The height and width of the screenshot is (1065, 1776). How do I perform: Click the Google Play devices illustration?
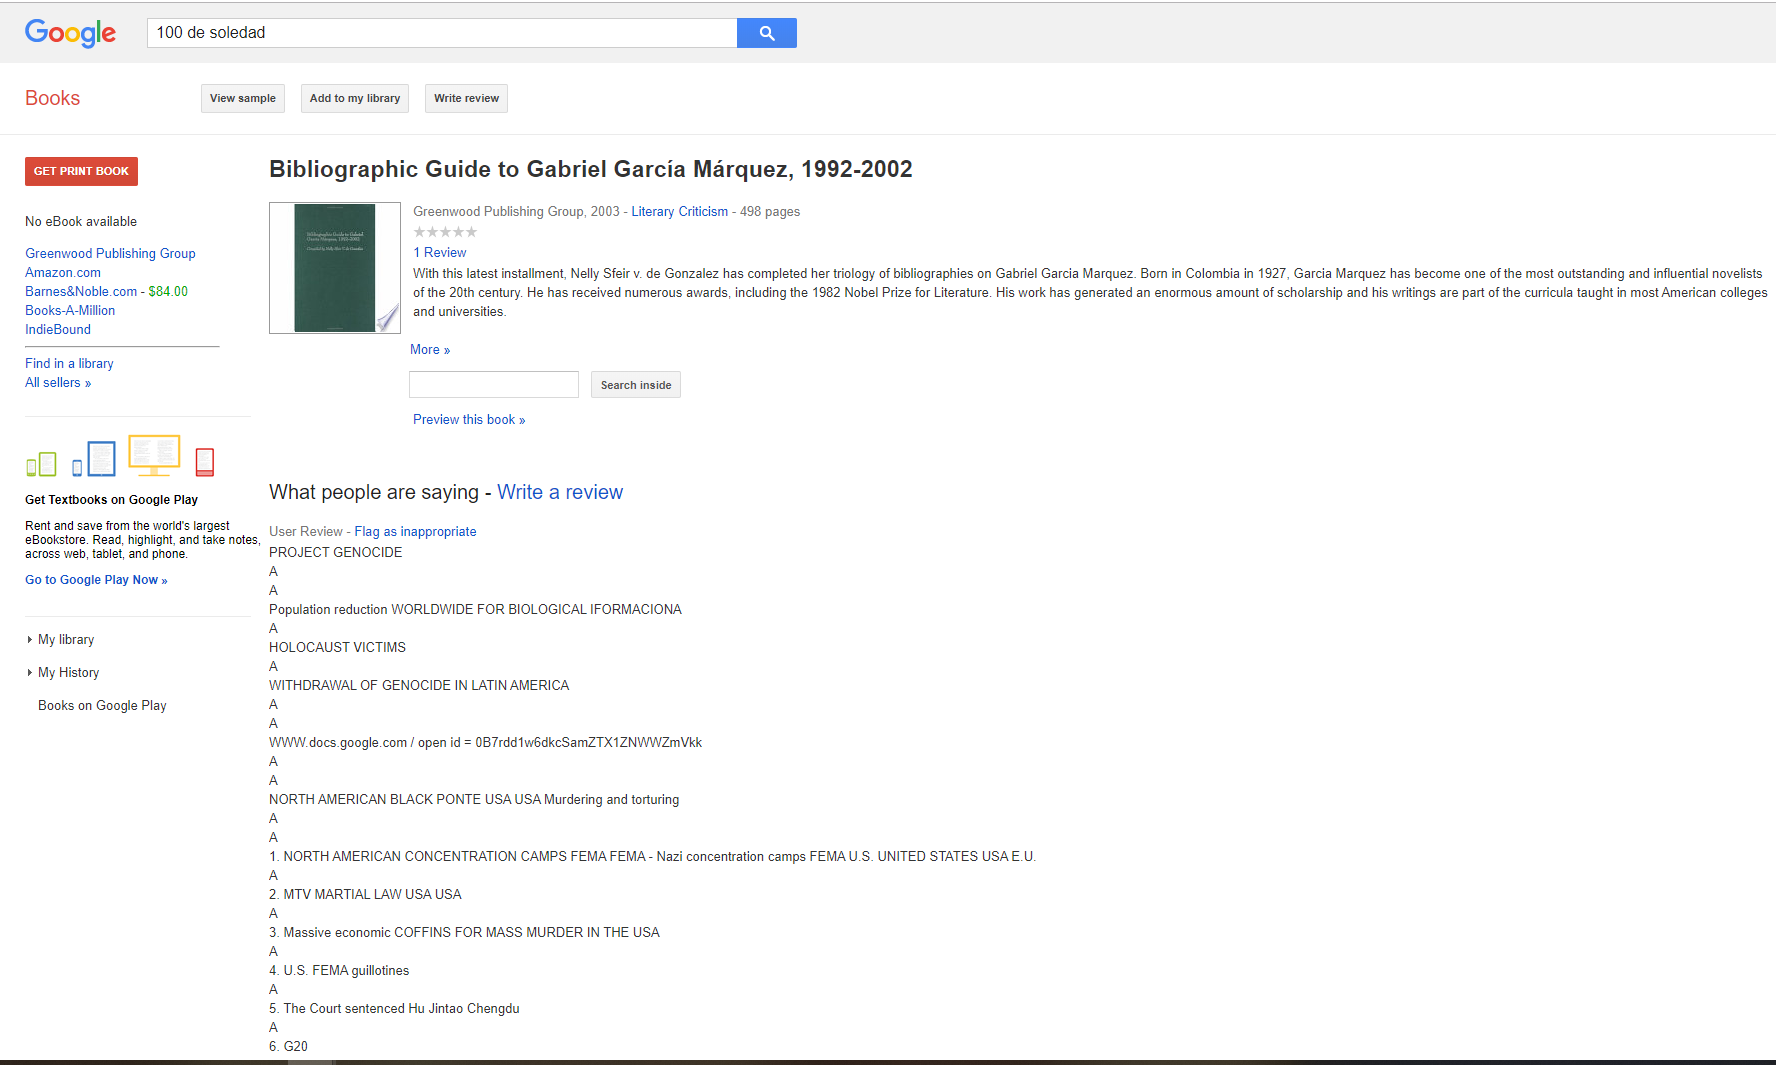click(120, 457)
